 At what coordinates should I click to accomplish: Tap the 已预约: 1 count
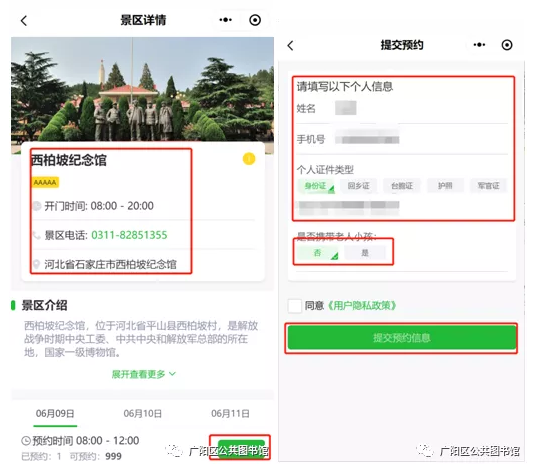point(41,457)
